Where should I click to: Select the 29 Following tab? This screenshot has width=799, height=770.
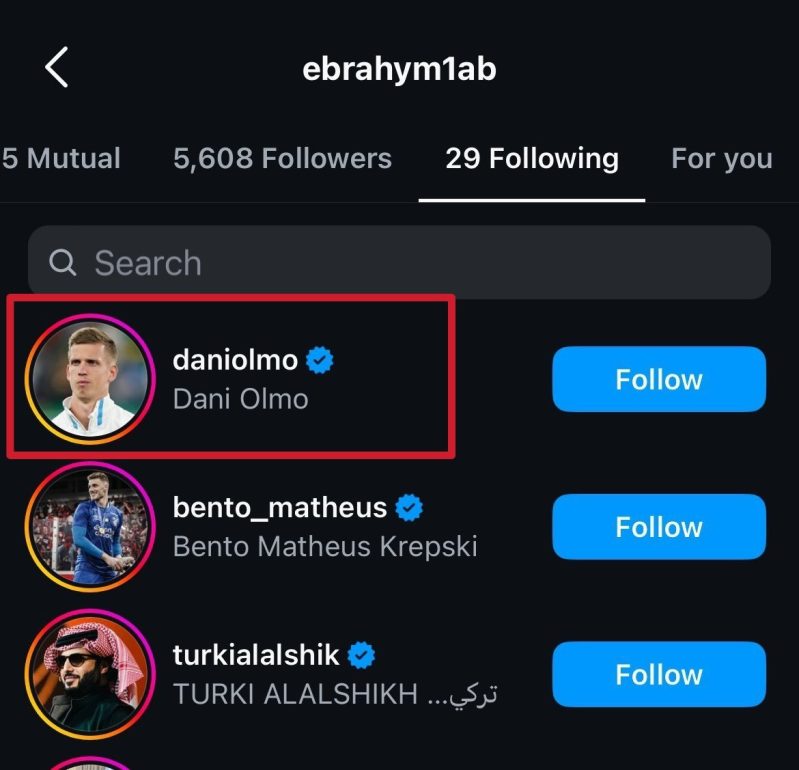[532, 158]
